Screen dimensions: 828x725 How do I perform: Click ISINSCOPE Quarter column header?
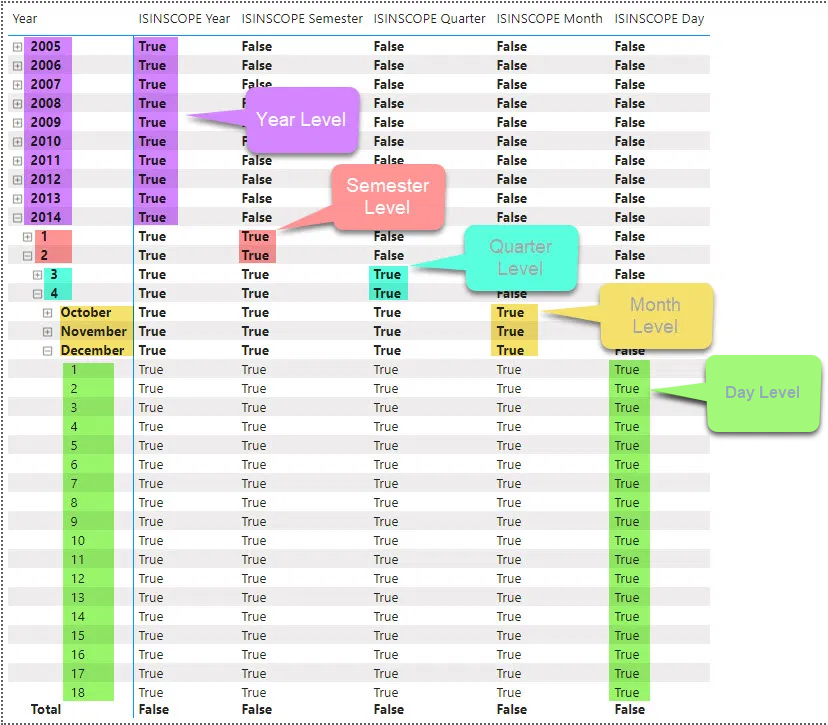429,18
